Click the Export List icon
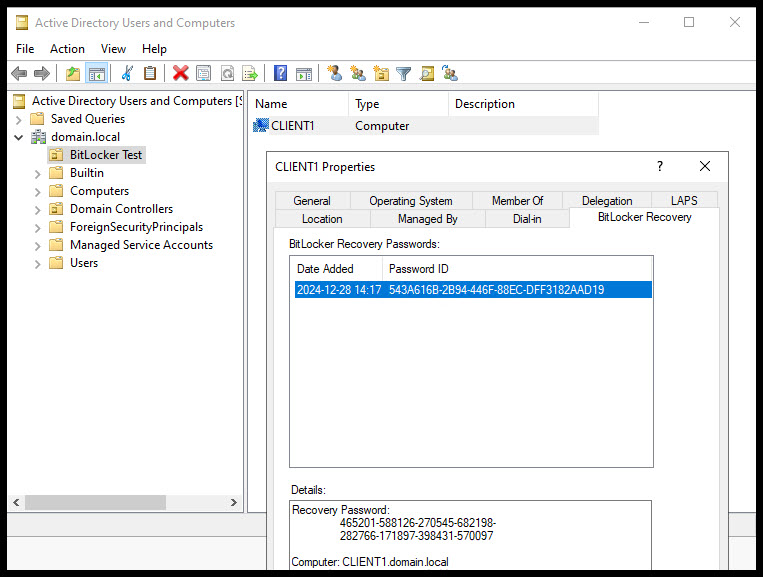The image size is (763, 577). (x=250, y=74)
